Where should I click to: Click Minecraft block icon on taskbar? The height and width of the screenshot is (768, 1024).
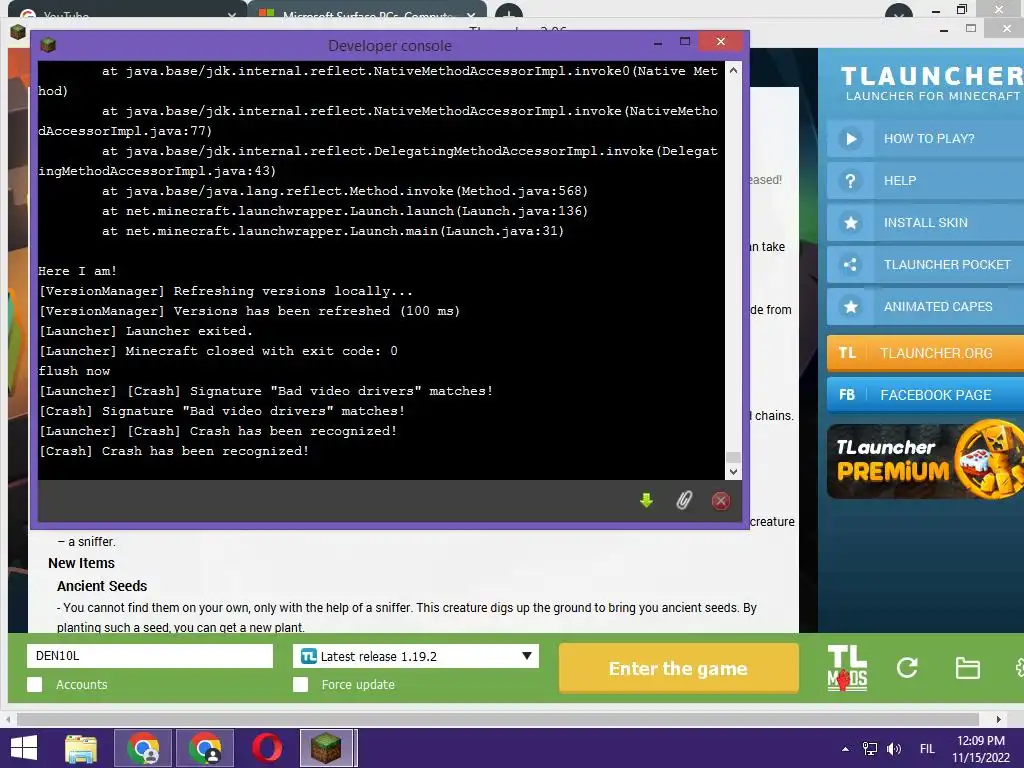pos(325,748)
